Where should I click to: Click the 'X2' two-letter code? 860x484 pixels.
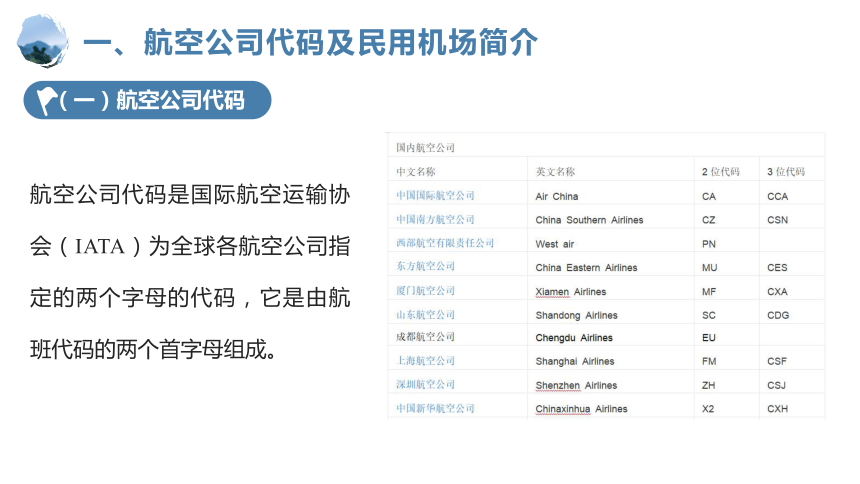pos(708,409)
